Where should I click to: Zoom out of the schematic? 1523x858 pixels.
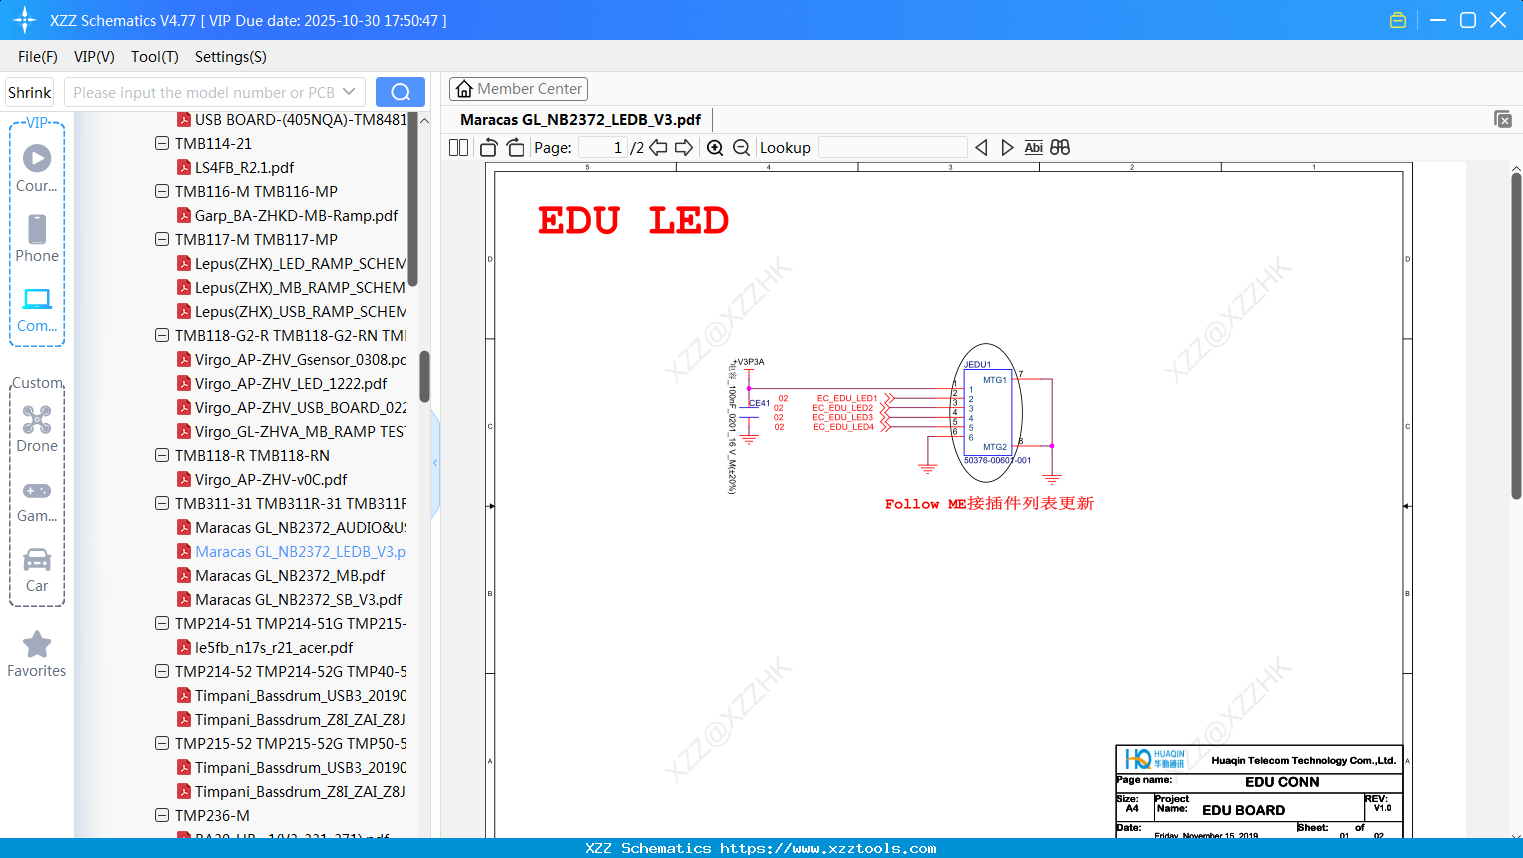[x=741, y=148]
